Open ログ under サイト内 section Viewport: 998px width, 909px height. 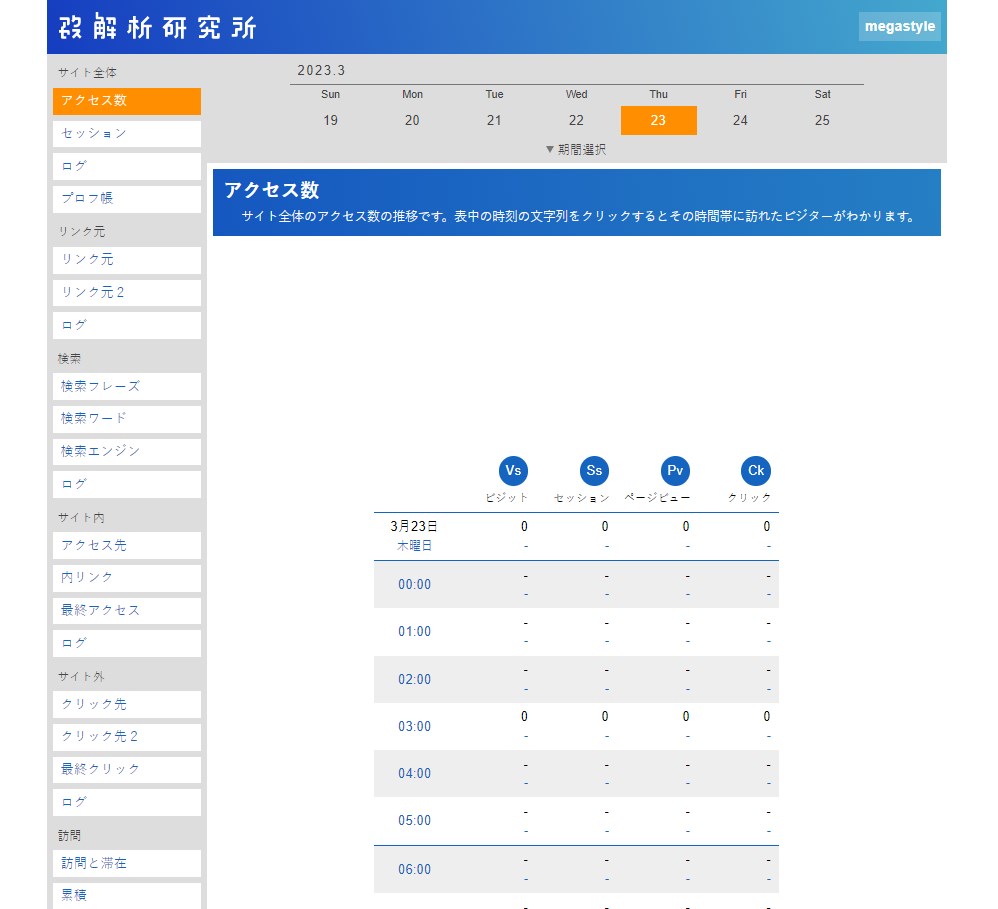tap(127, 643)
